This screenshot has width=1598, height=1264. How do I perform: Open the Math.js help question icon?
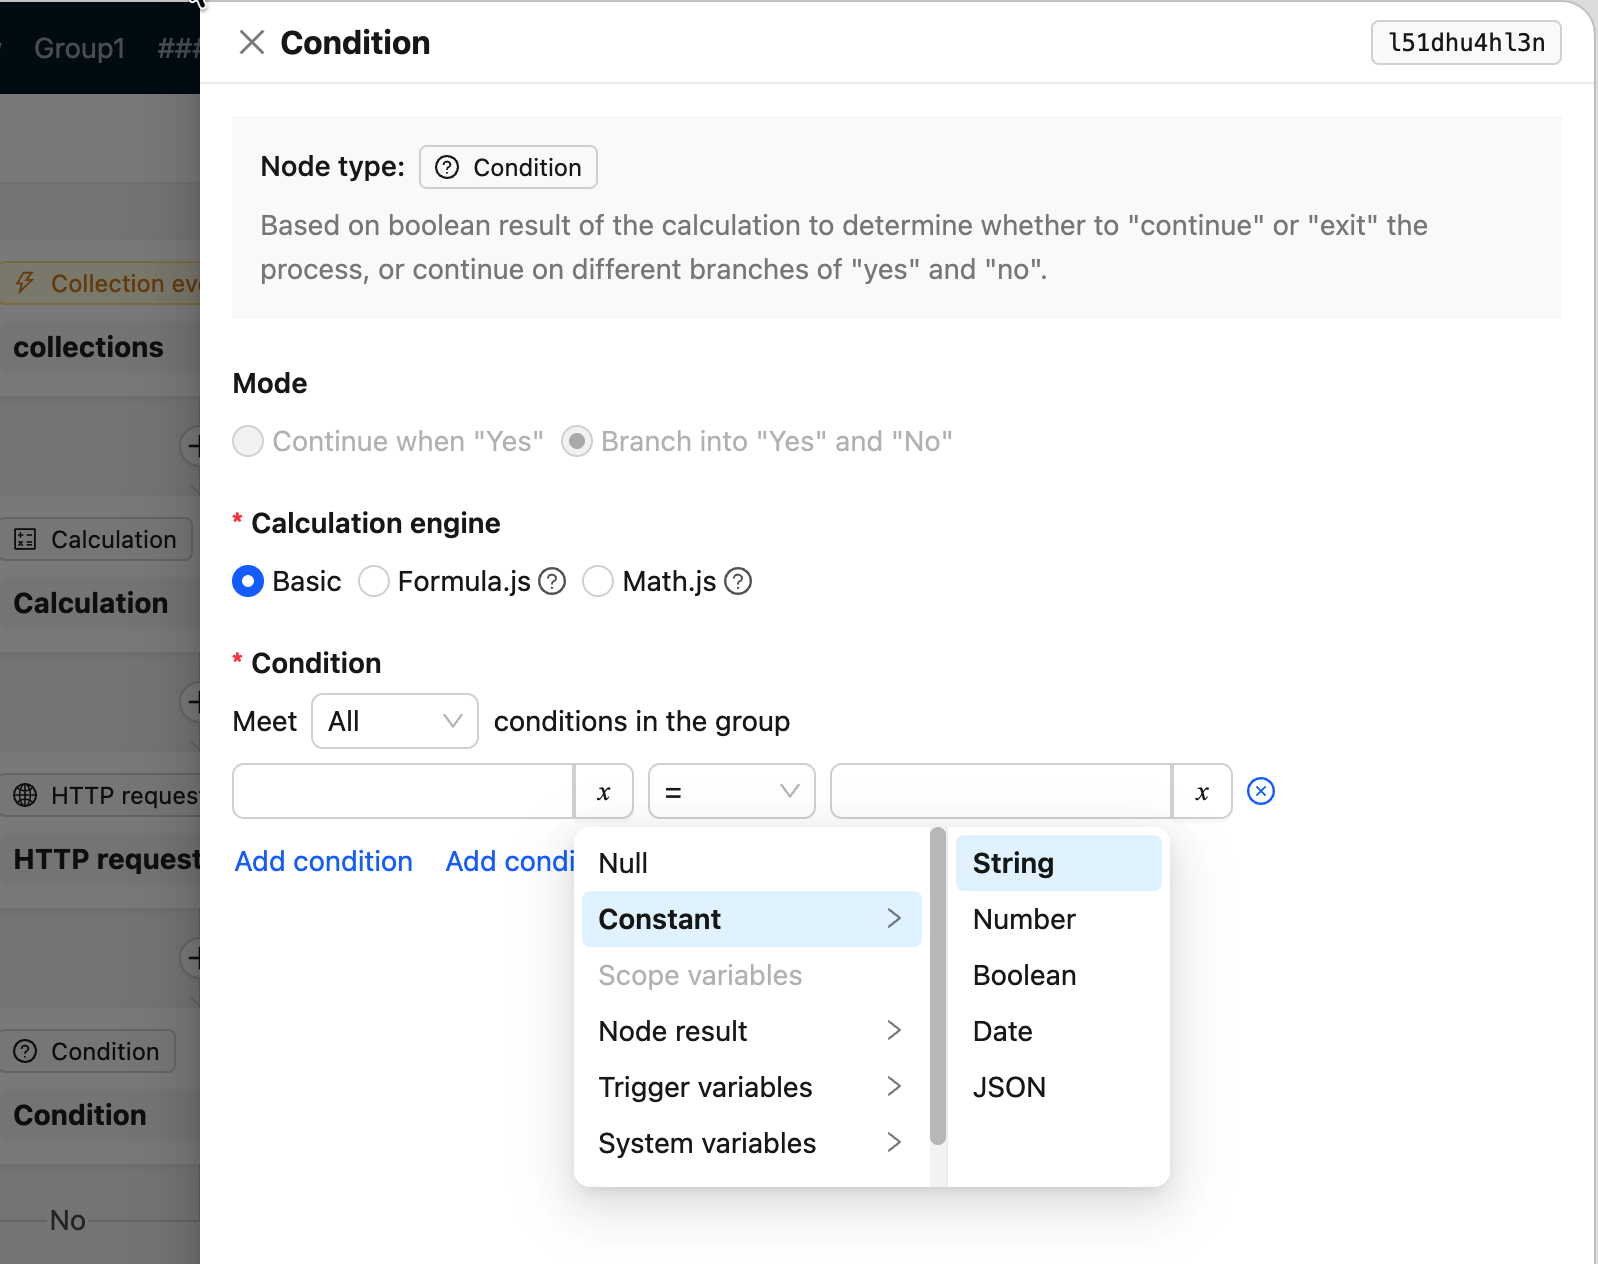738,581
